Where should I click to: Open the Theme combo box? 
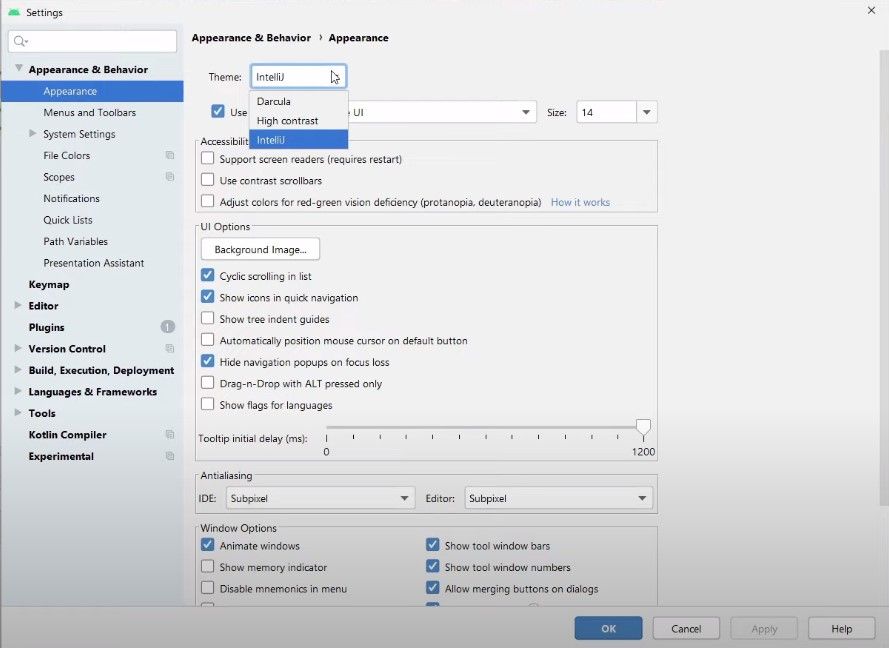(298, 77)
